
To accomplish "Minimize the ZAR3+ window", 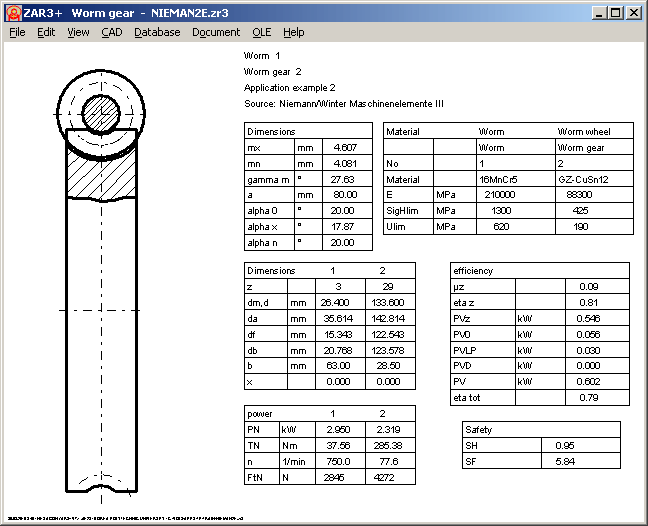I will (600, 13).
